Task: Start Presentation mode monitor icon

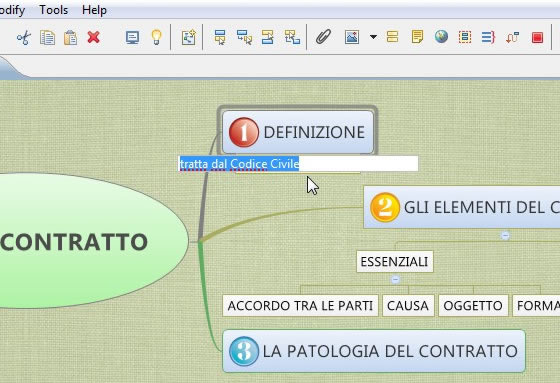Action: (x=132, y=37)
